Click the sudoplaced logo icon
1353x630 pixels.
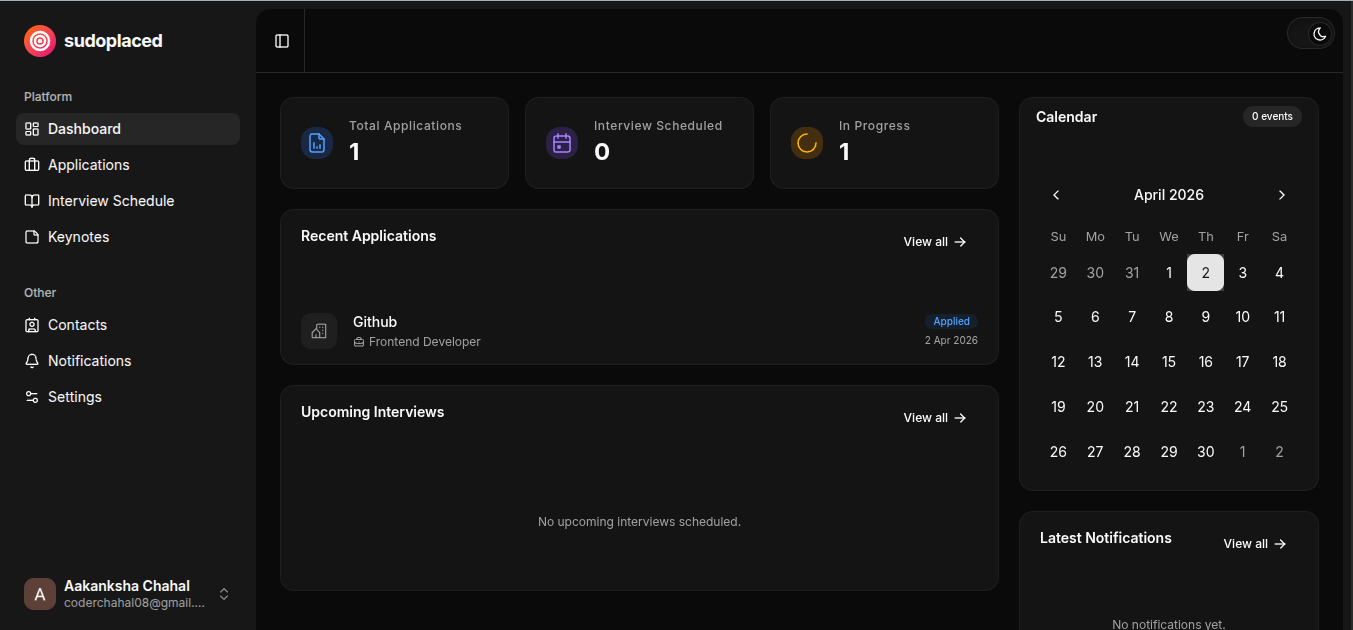[40, 41]
